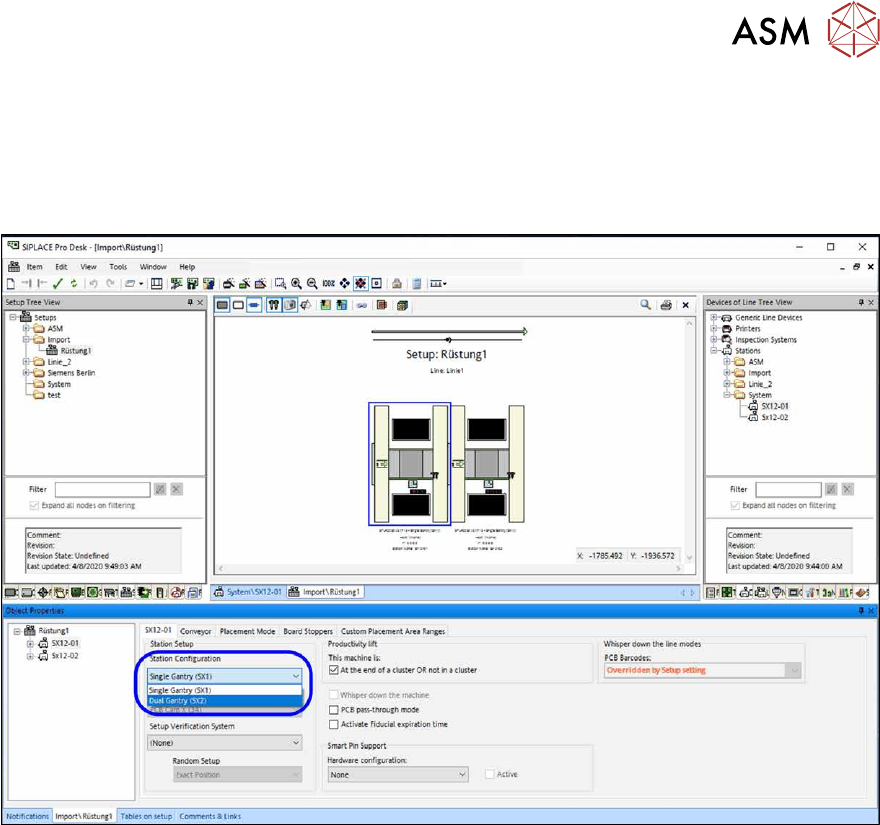
Task: Open the Station Configuration combo box
Action: click(224, 676)
